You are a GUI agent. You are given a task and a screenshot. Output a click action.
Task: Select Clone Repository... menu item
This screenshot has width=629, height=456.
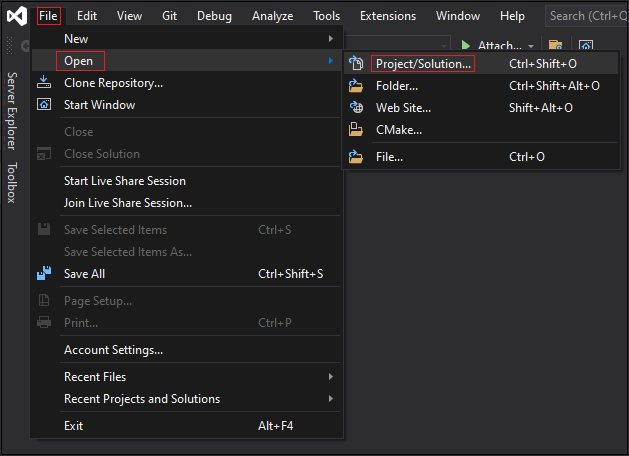click(187, 83)
